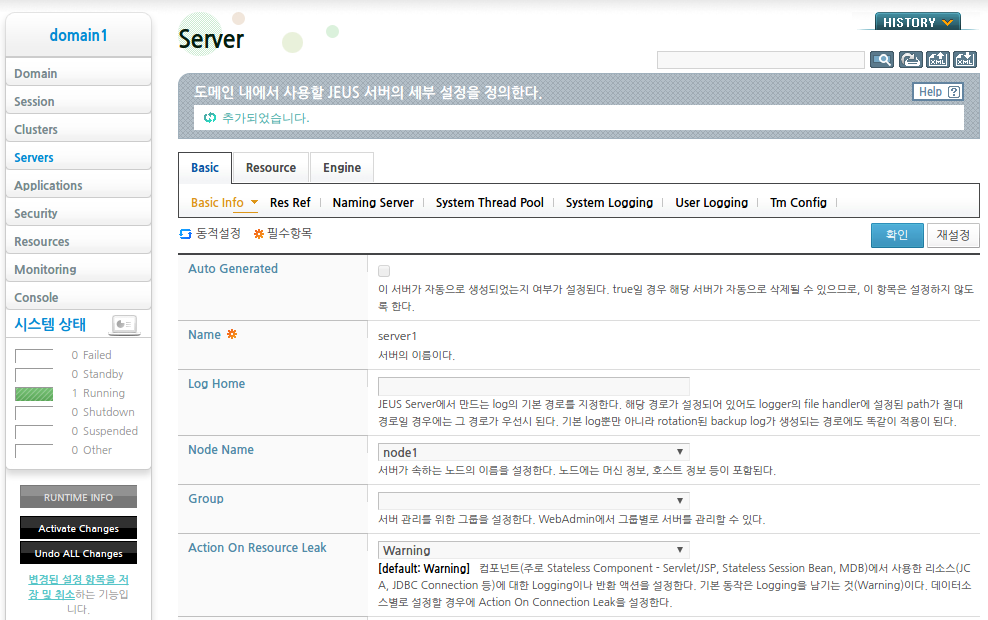Viewport: 988px width, 620px height.
Task: Click the search input field at top
Action: 761,60
